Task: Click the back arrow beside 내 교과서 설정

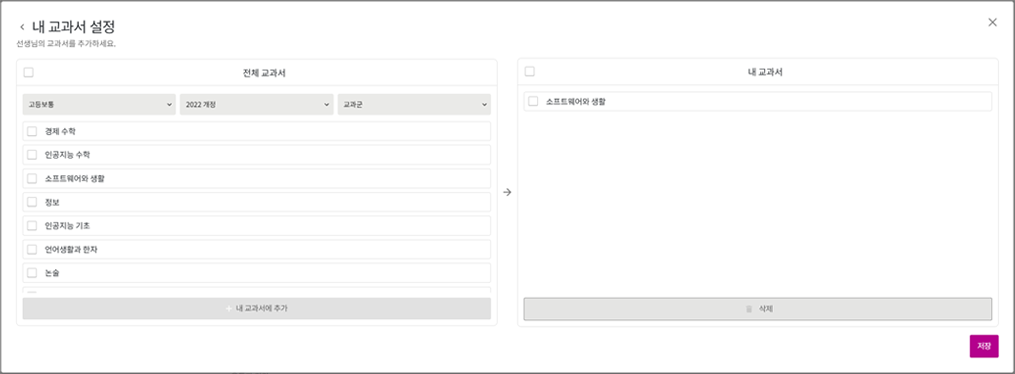Action: 22,27
